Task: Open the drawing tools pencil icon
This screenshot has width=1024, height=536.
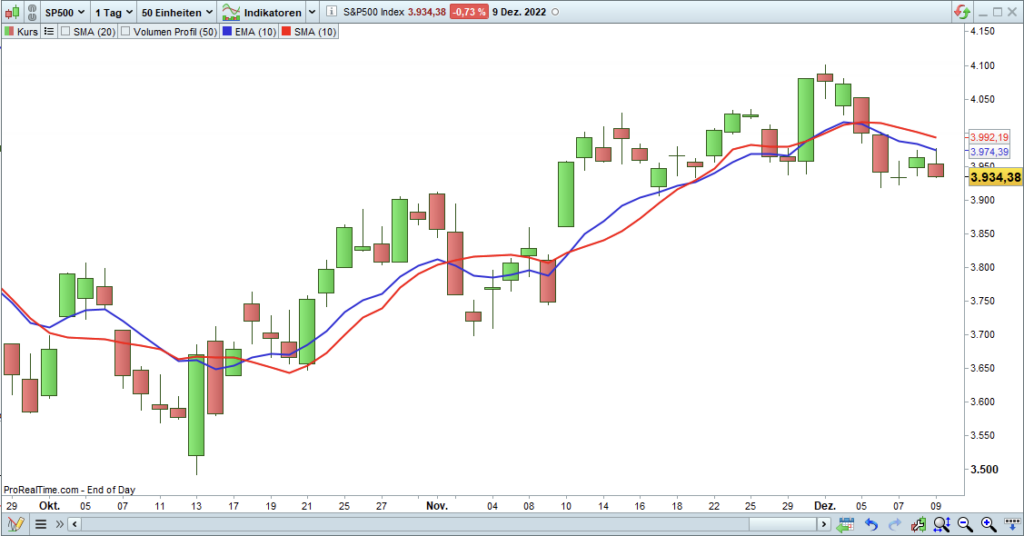Action: [x=16, y=524]
